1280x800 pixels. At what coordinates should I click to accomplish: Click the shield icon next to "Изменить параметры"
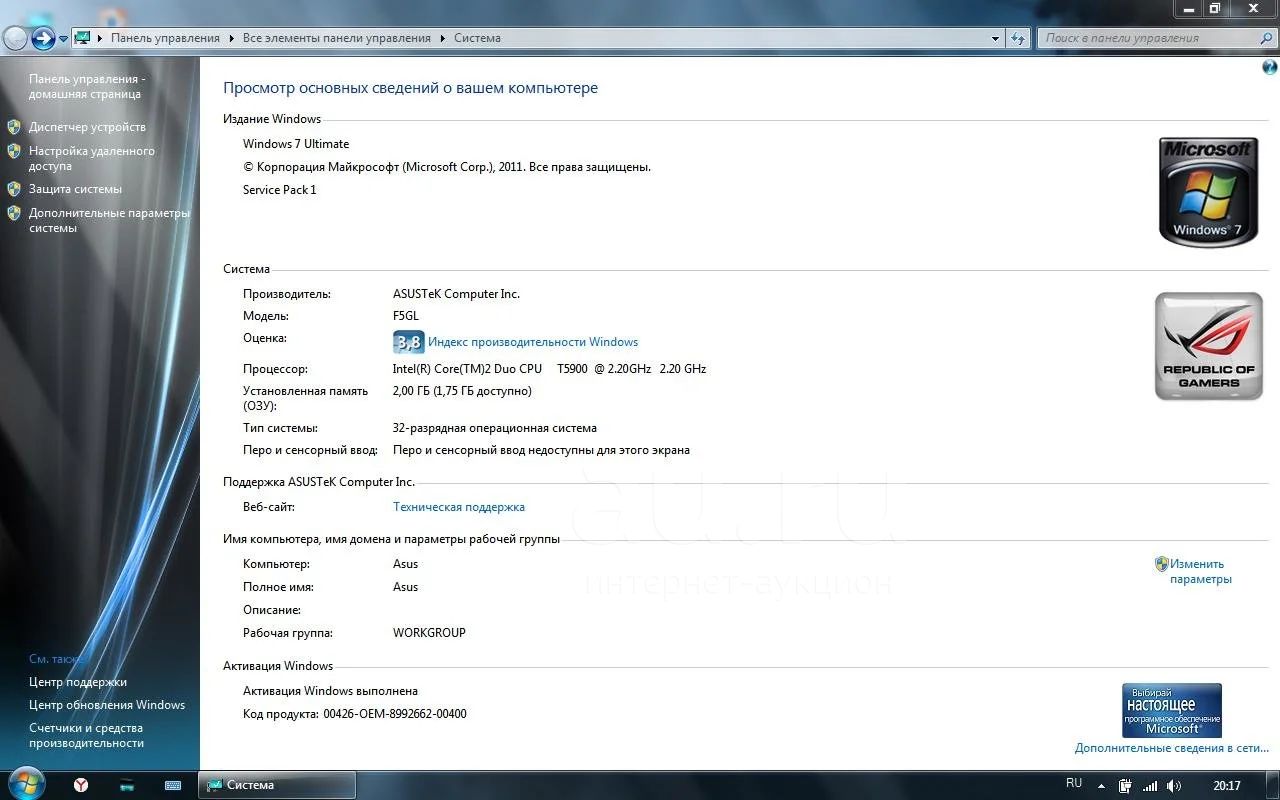click(x=1162, y=564)
